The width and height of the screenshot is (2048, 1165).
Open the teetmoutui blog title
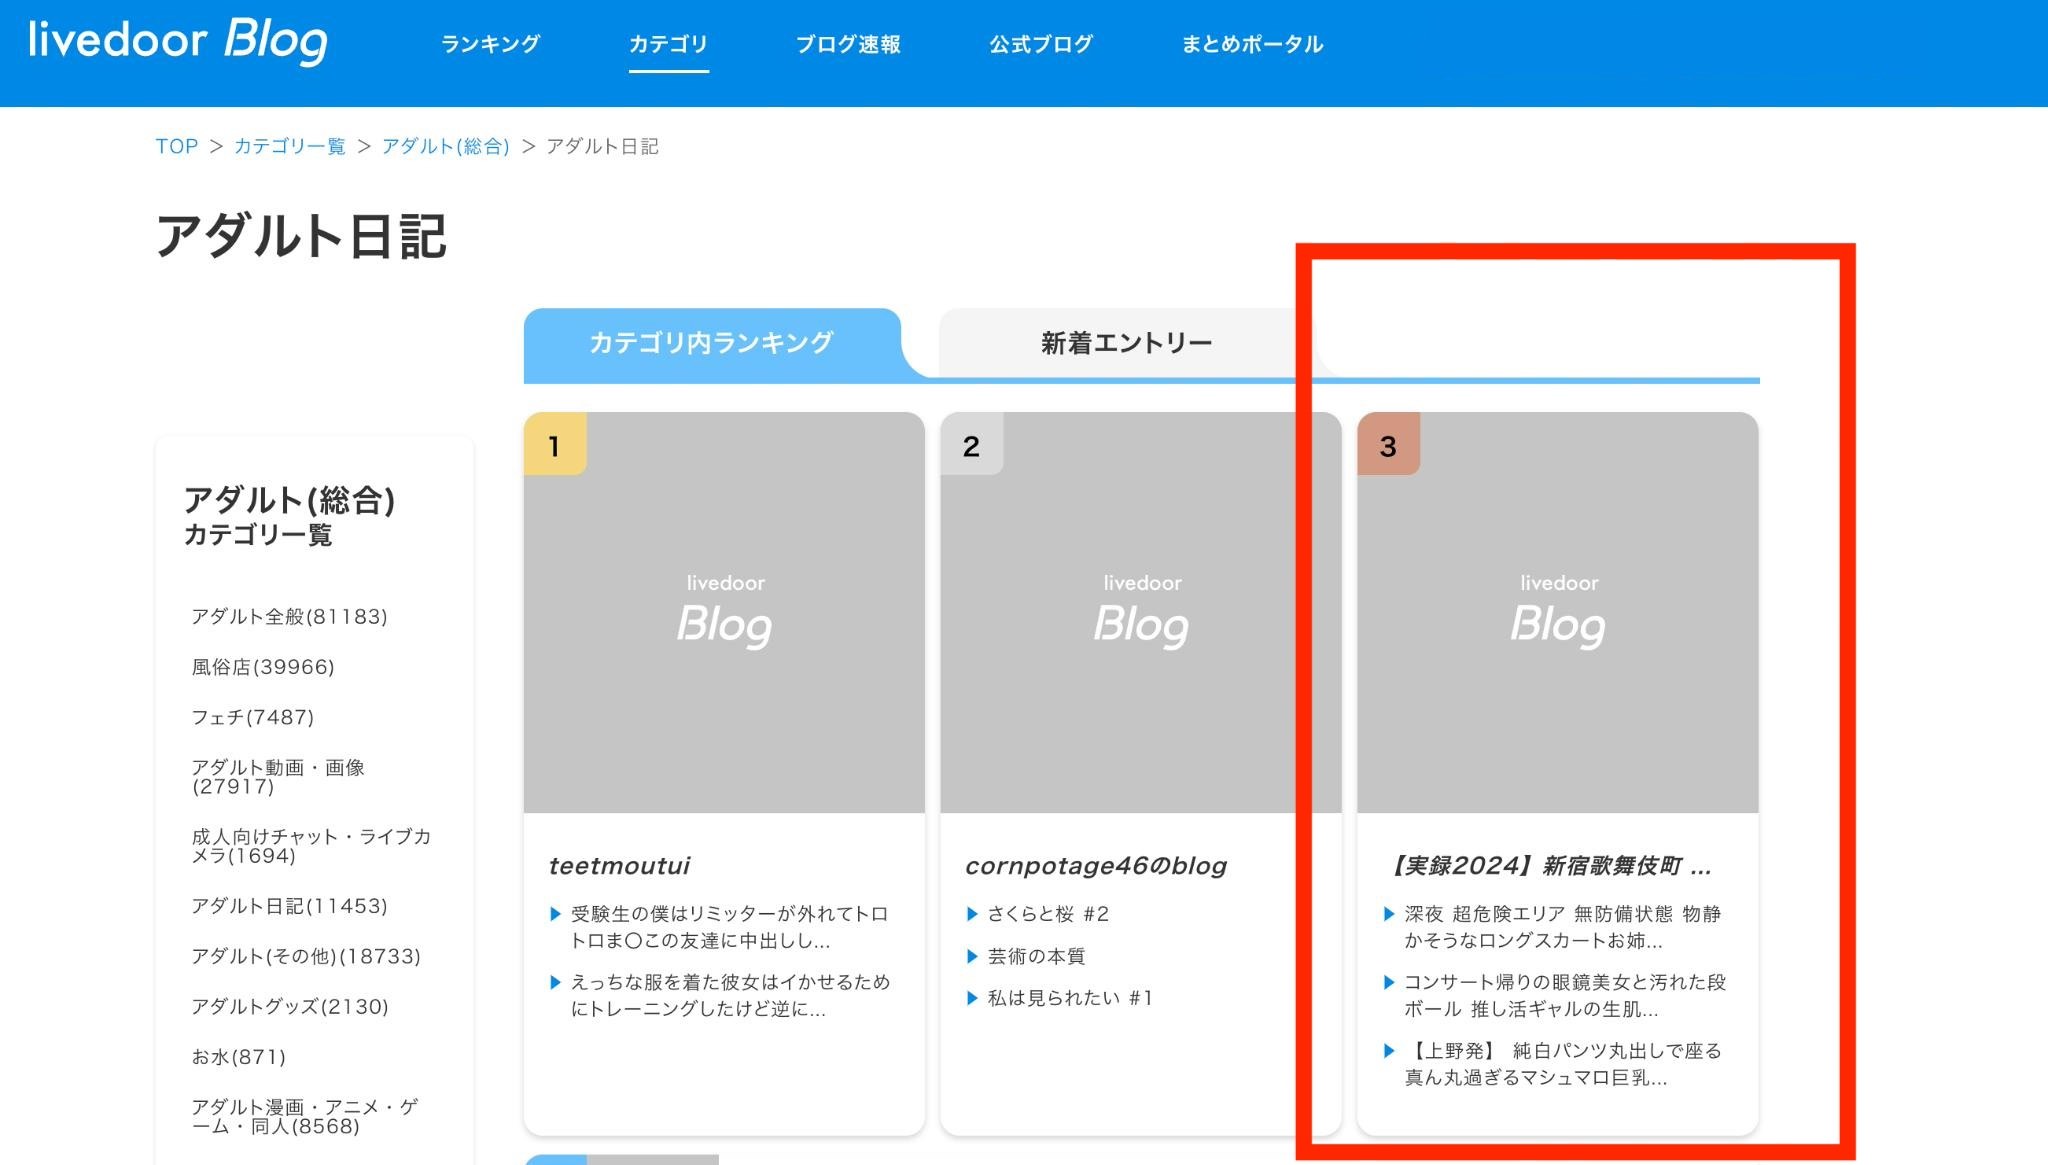[619, 866]
